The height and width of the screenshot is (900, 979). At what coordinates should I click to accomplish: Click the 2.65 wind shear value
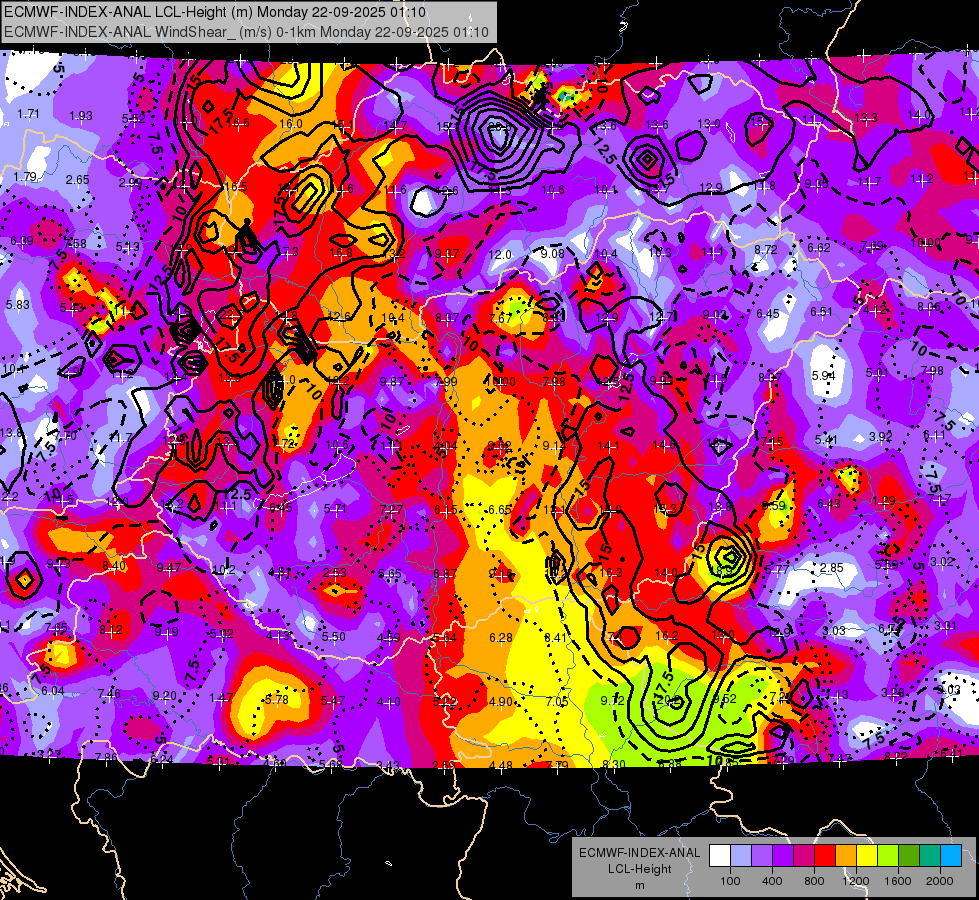(x=77, y=179)
